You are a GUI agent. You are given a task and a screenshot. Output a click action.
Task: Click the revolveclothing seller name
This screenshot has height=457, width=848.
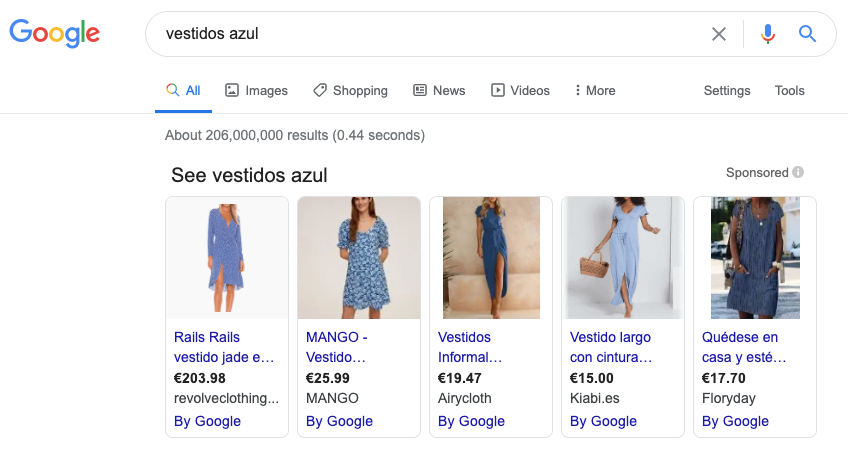[226, 398]
